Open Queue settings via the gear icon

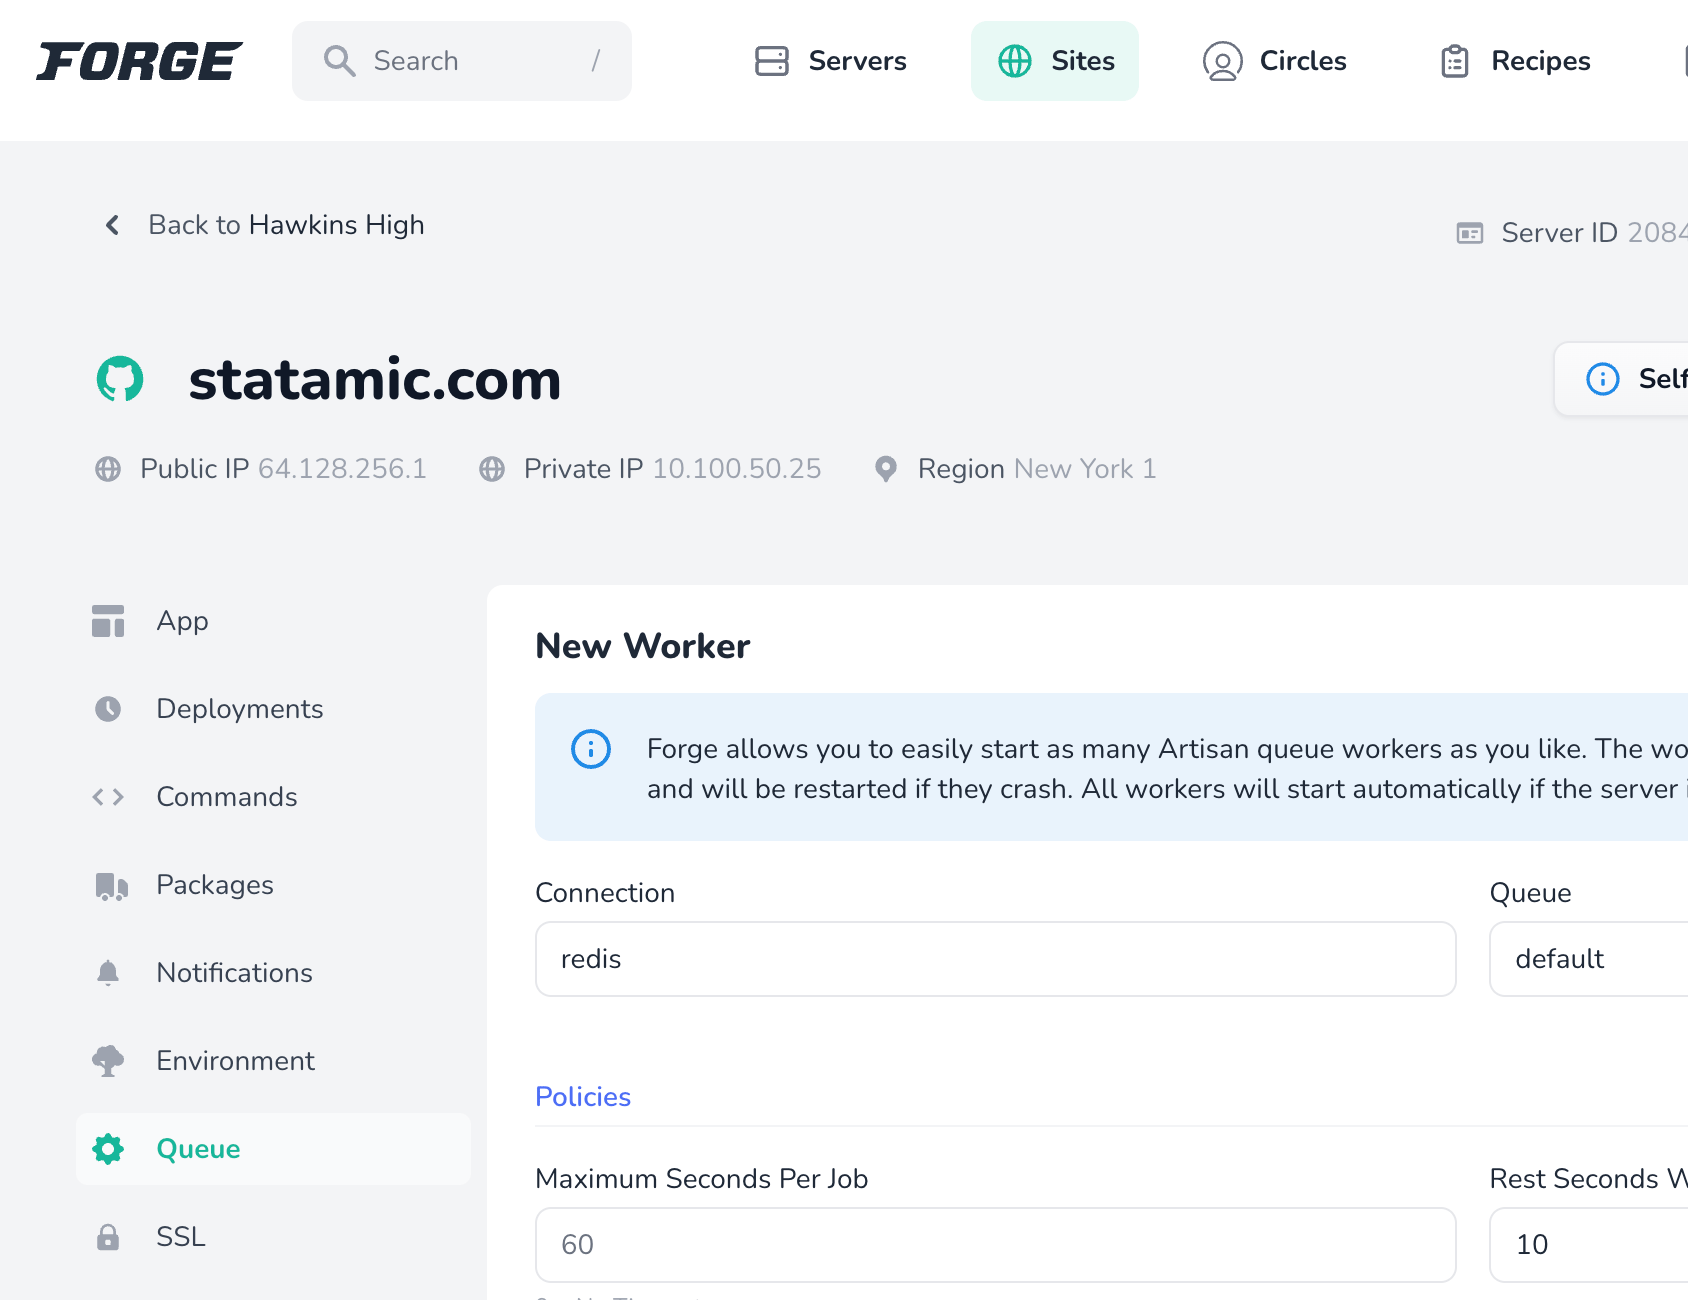pyautogui.click(x=107, y=1149)
